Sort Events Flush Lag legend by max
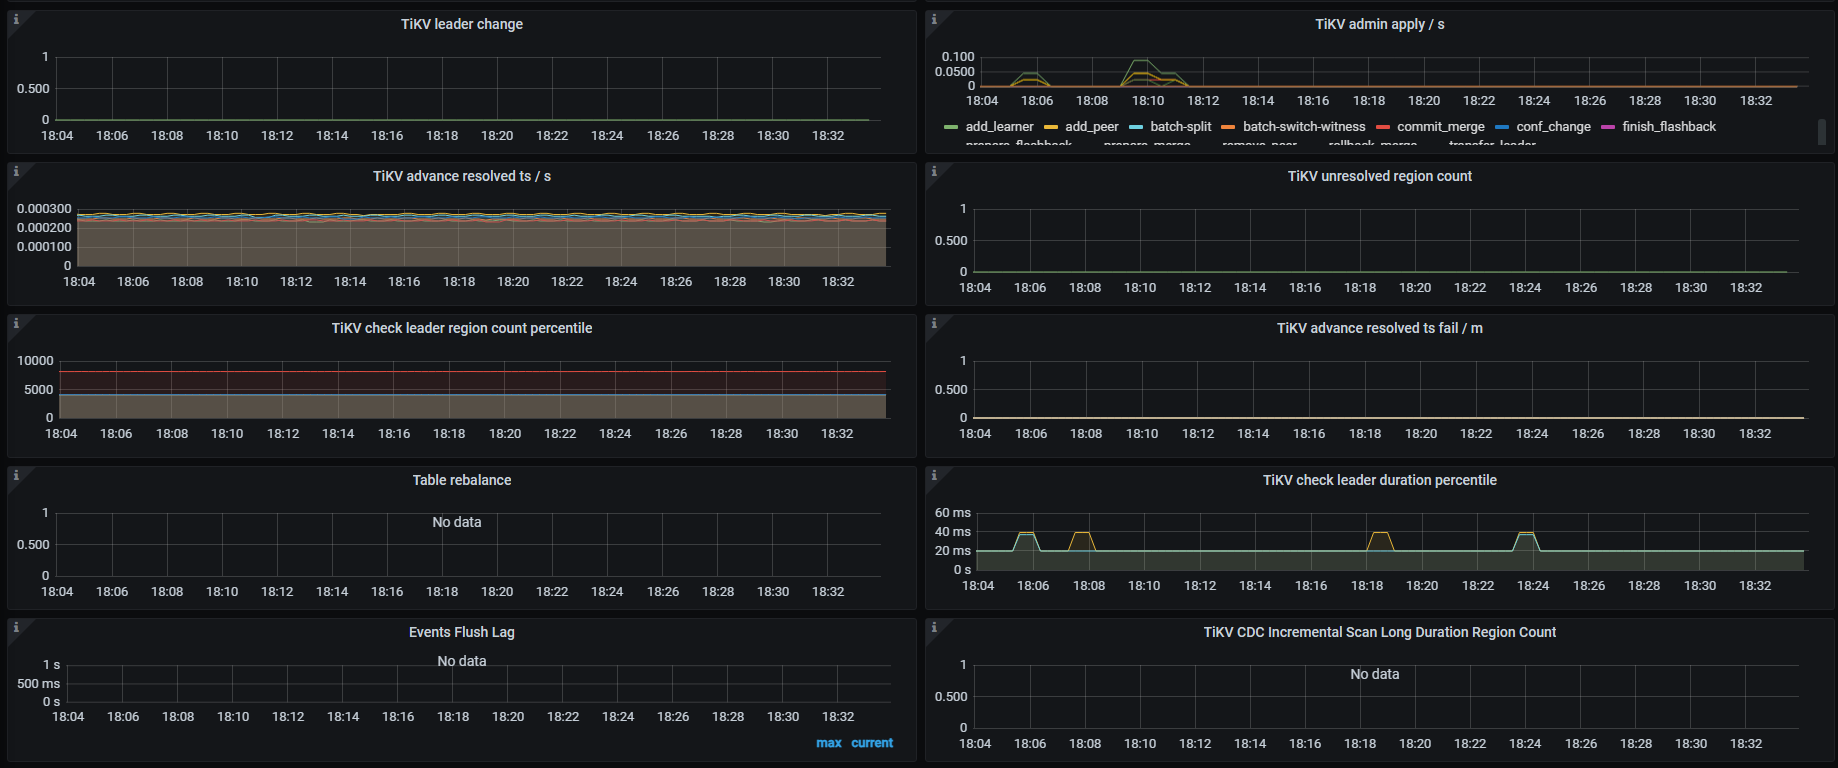Screen dimensions: 1838x768 pos(829,743)
